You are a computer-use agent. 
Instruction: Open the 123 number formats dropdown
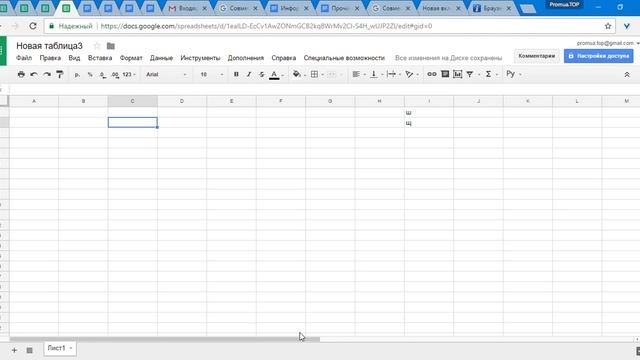pos(129,75)
